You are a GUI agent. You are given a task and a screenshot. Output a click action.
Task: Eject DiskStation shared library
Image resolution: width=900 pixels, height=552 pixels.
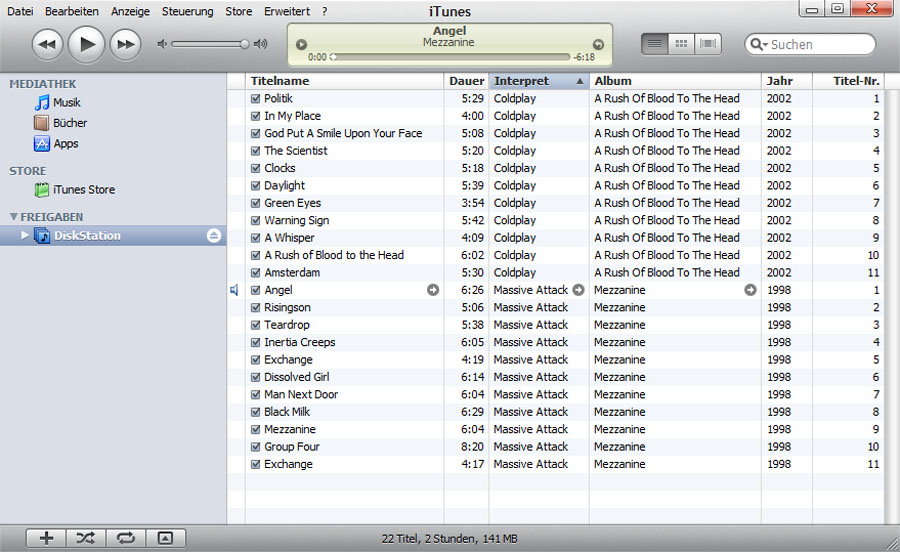click(214, 236)
